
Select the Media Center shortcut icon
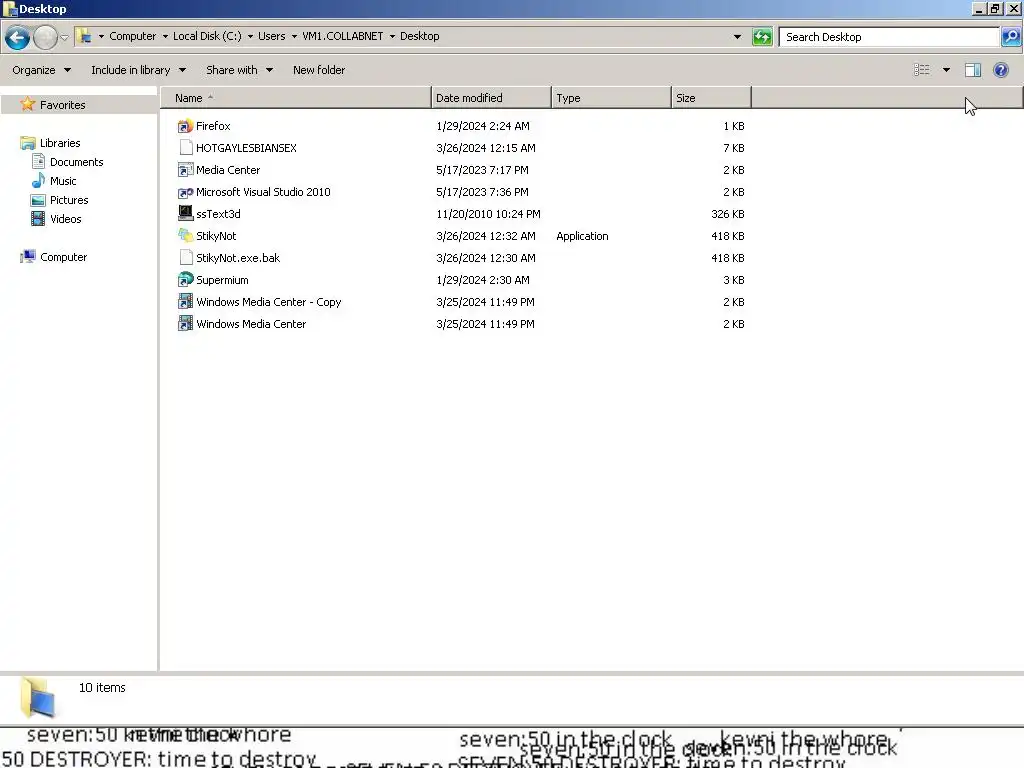coord(185,170)
